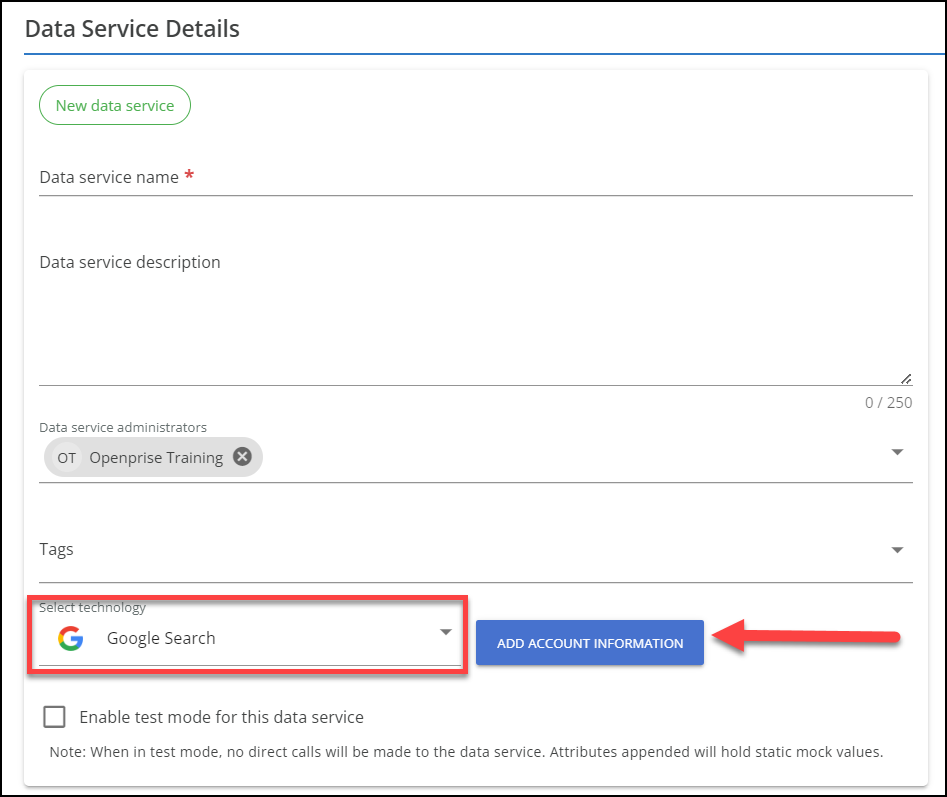
Task: Click the test mode note text
Action: click(x=466, y=752)
